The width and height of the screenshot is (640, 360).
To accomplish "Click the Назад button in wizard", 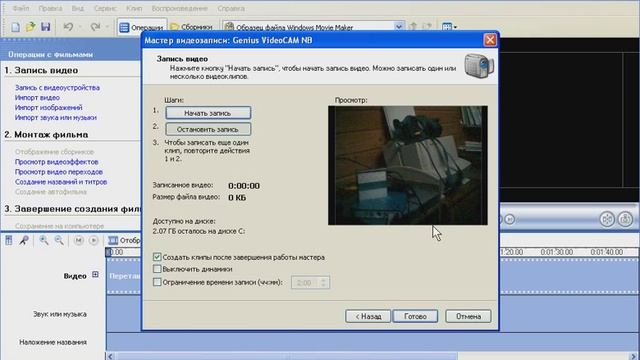I will pos(368,316).
